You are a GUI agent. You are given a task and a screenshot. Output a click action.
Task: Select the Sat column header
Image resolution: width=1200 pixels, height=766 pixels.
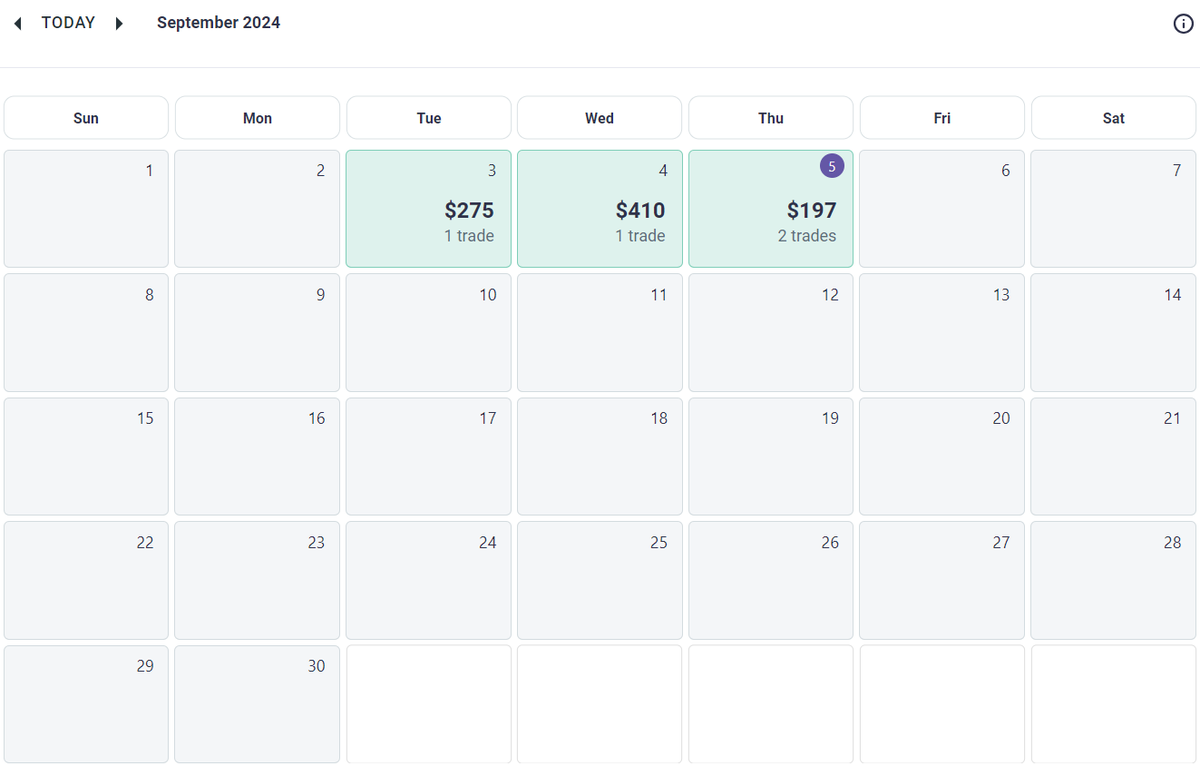tap(1114, 118)
